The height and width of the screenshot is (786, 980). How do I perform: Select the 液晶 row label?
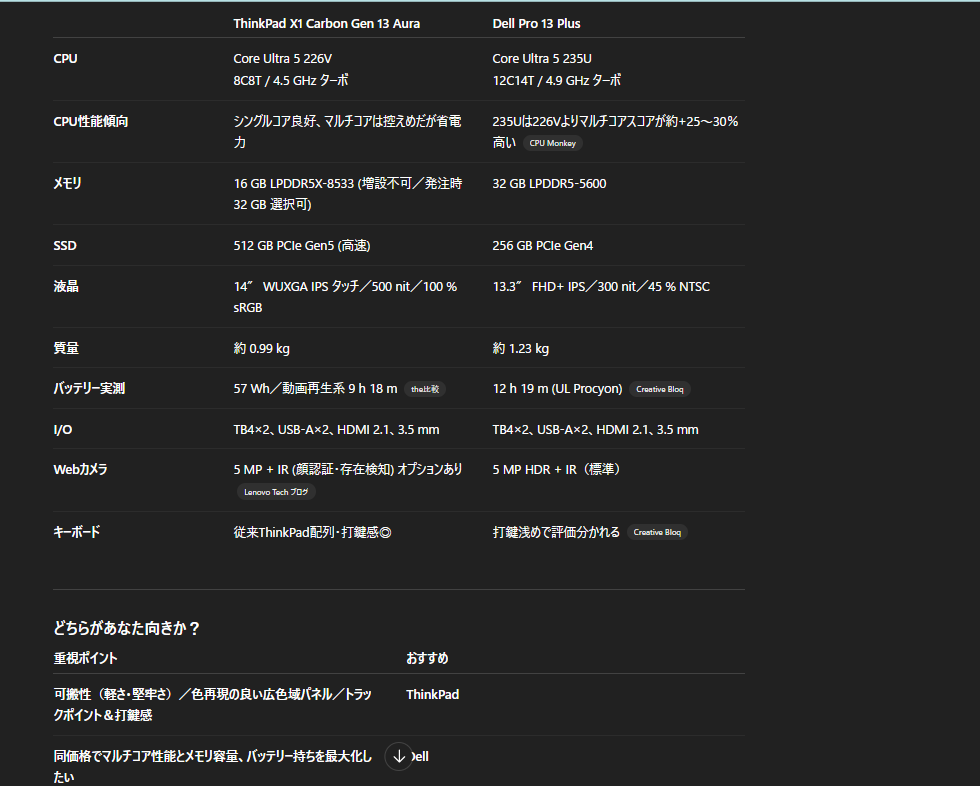click(x=66, y=286)
